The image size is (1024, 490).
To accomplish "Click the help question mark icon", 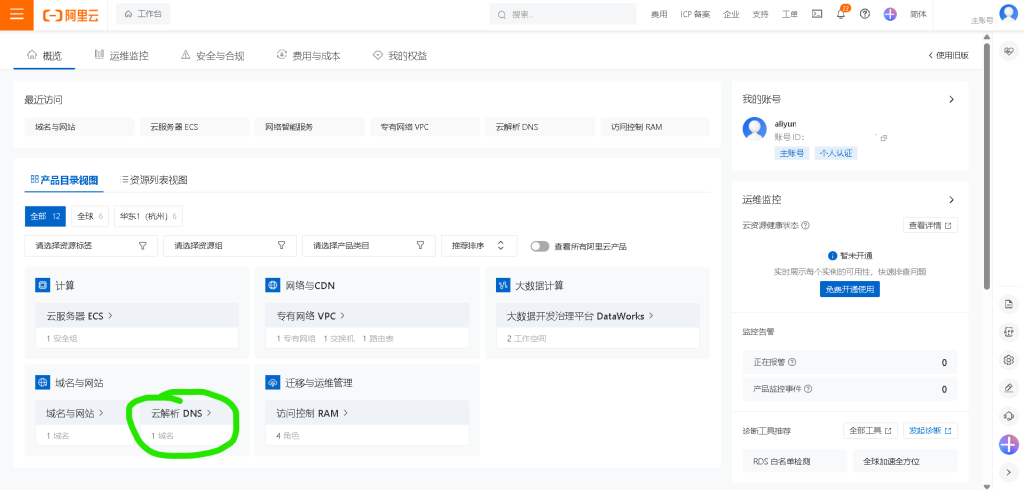I will [865, 14].
